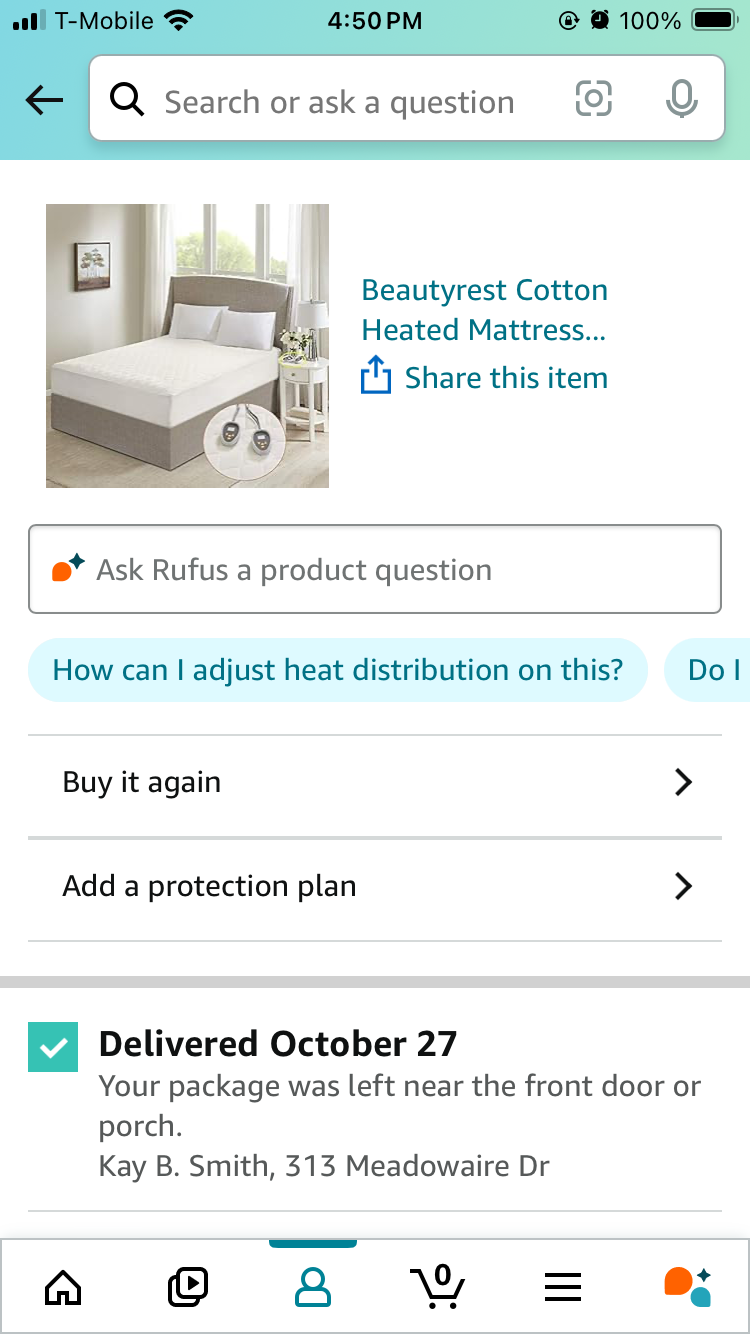Focus the Ask Rufus a product question field
Image resolution: width=750 pixels, height=1334 pixels.
(375, 569)
